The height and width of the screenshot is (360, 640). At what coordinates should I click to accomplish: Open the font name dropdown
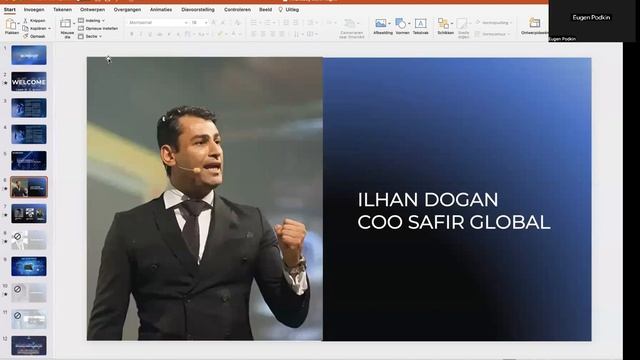186,23
